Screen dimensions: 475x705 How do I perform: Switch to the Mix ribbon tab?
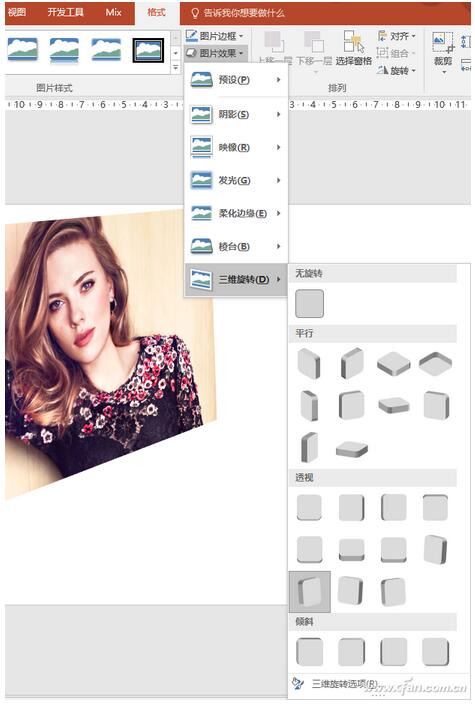tap(113, 12)
